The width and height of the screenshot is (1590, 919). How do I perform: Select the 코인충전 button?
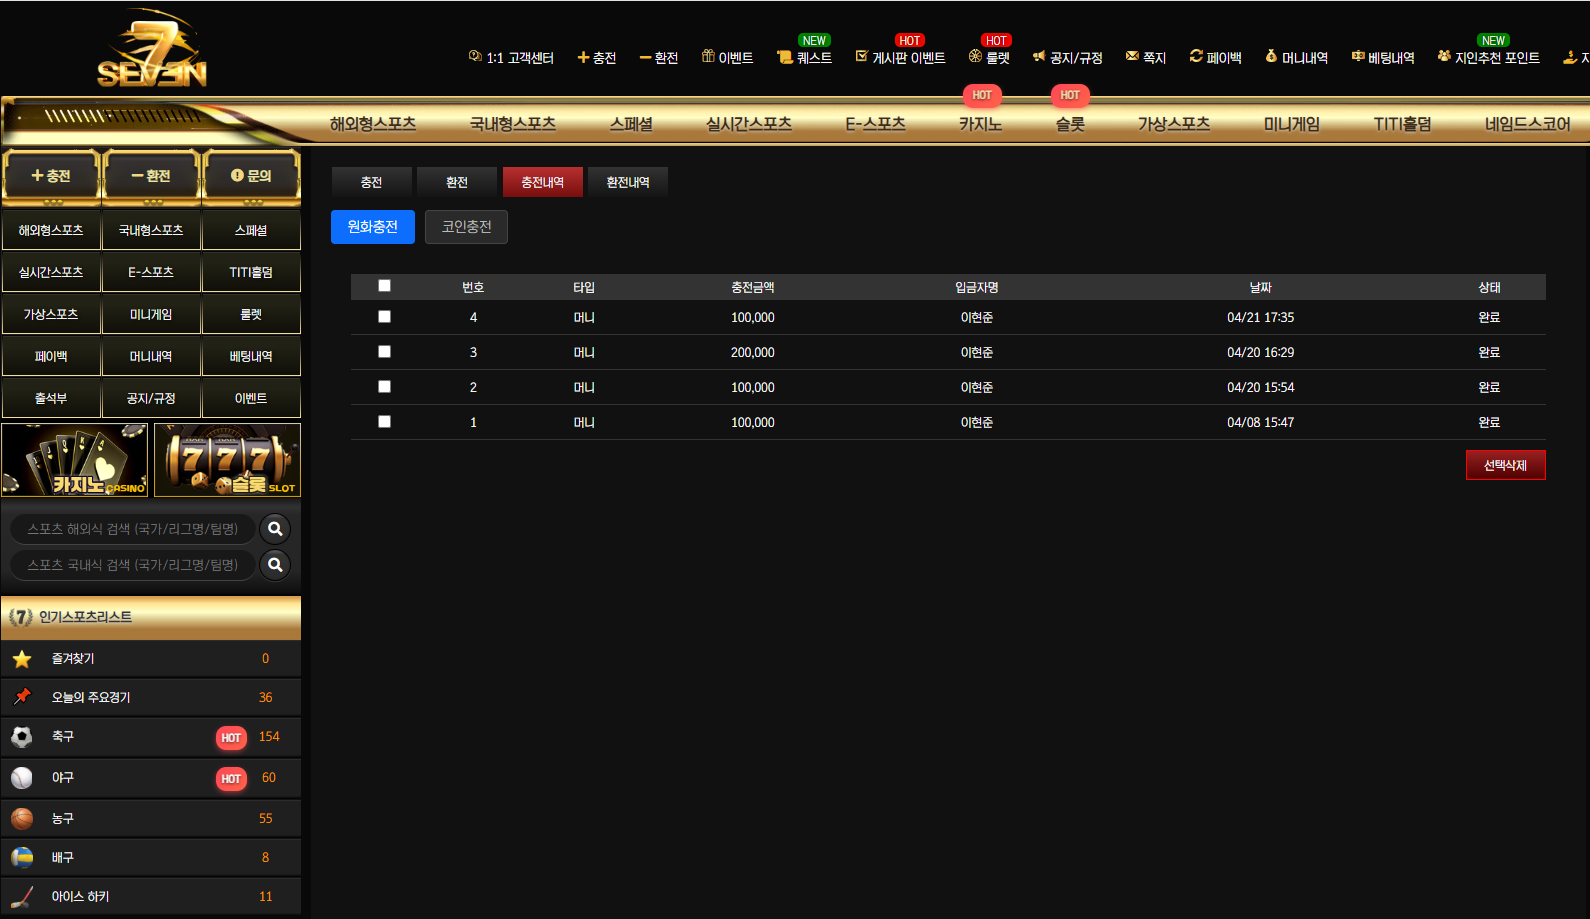tap(466, 227)
